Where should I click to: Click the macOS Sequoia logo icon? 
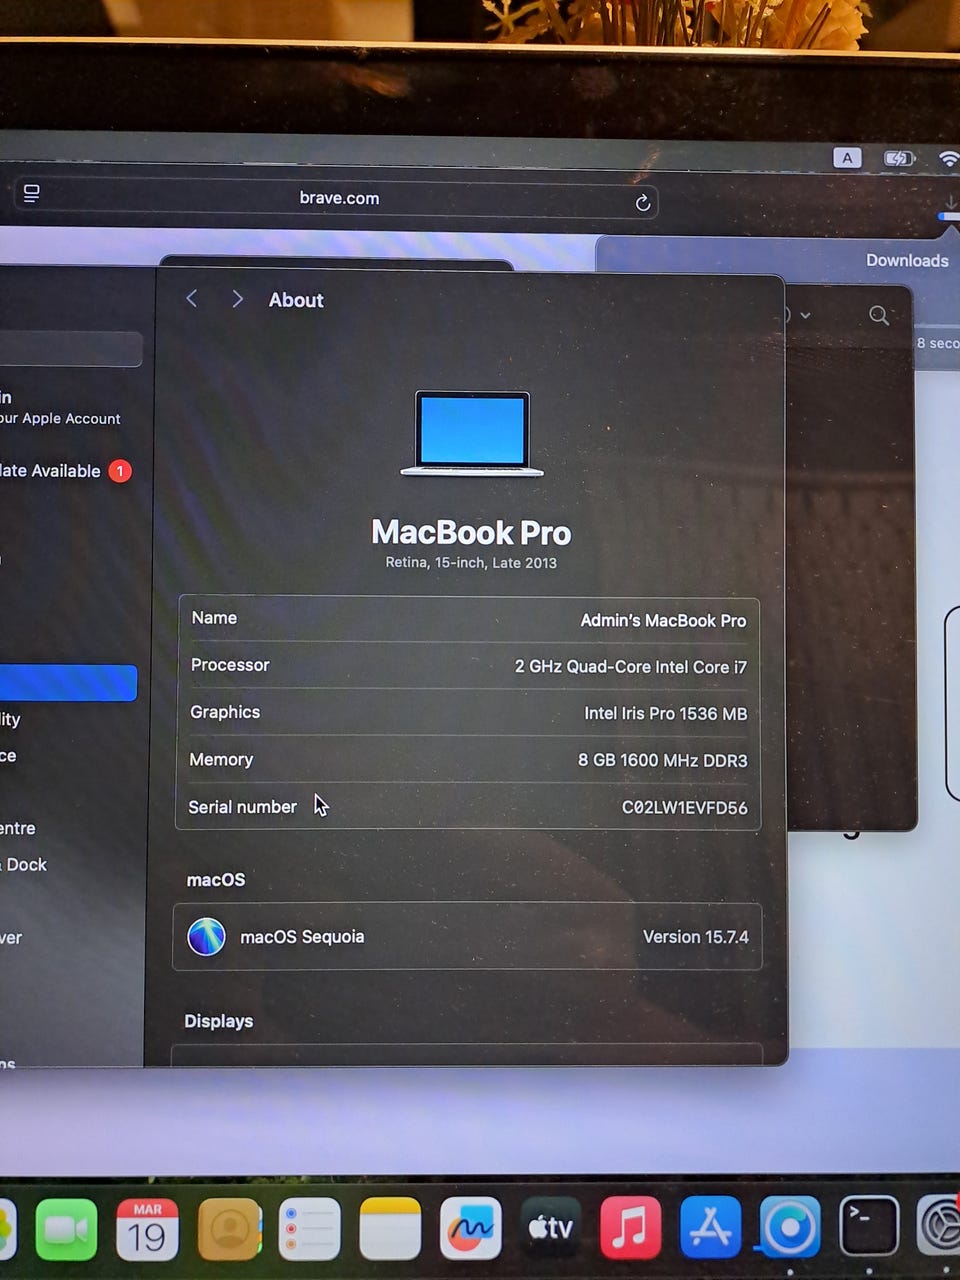click(x=206, y=937)
